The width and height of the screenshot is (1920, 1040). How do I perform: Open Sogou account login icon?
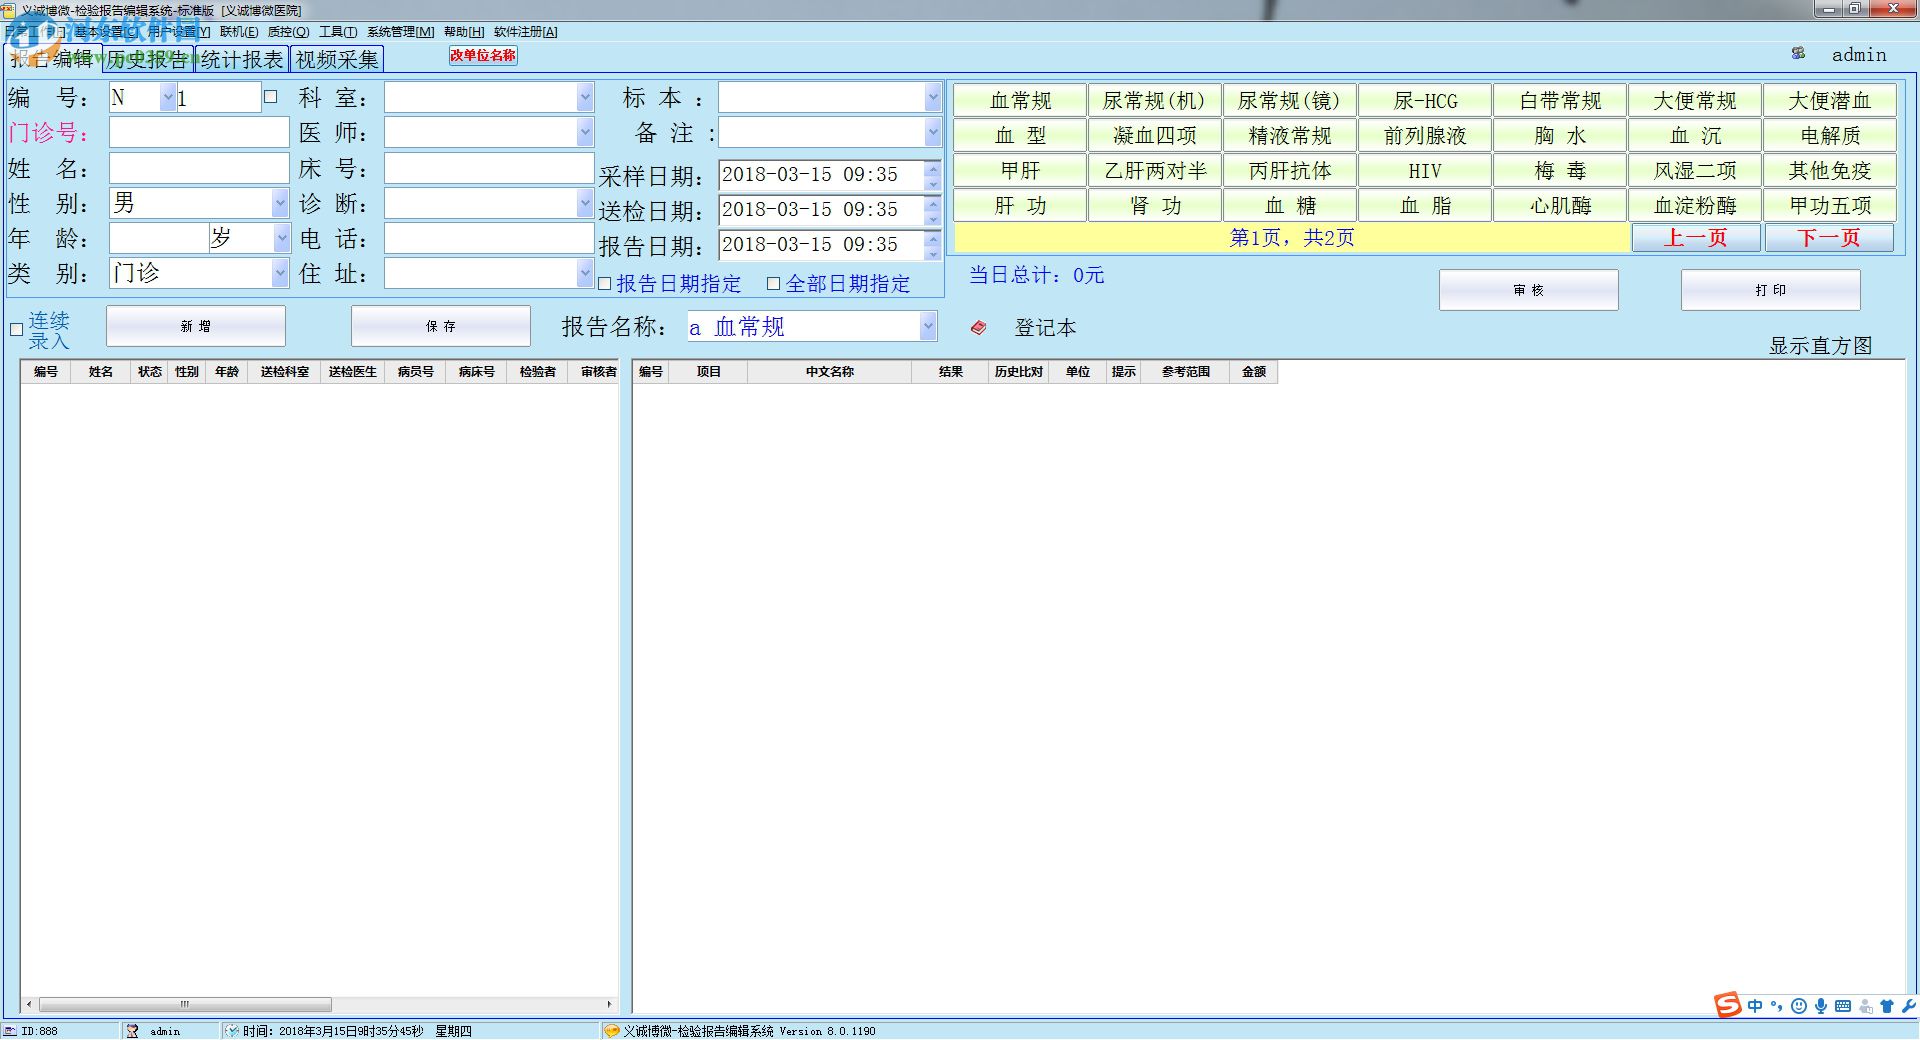(1866, 1006)
